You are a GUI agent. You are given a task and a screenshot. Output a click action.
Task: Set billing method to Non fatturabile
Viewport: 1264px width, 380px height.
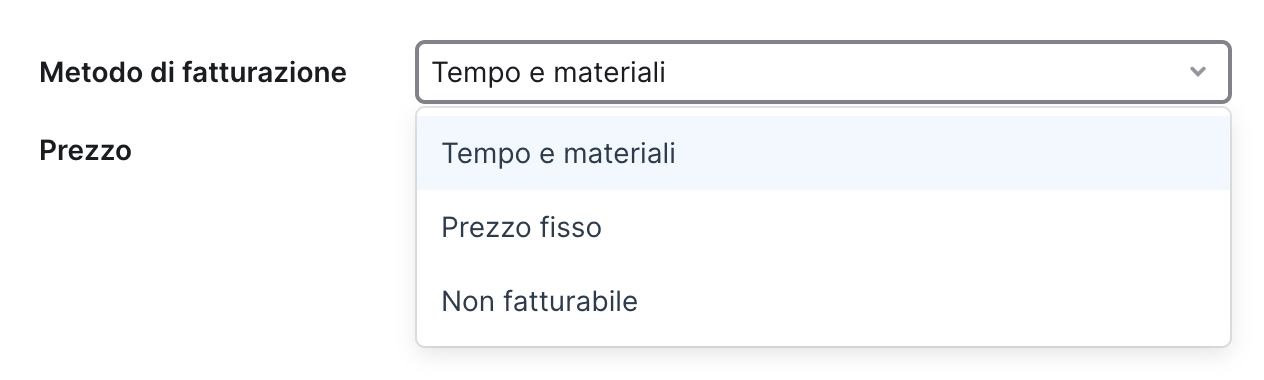point(823,301)
